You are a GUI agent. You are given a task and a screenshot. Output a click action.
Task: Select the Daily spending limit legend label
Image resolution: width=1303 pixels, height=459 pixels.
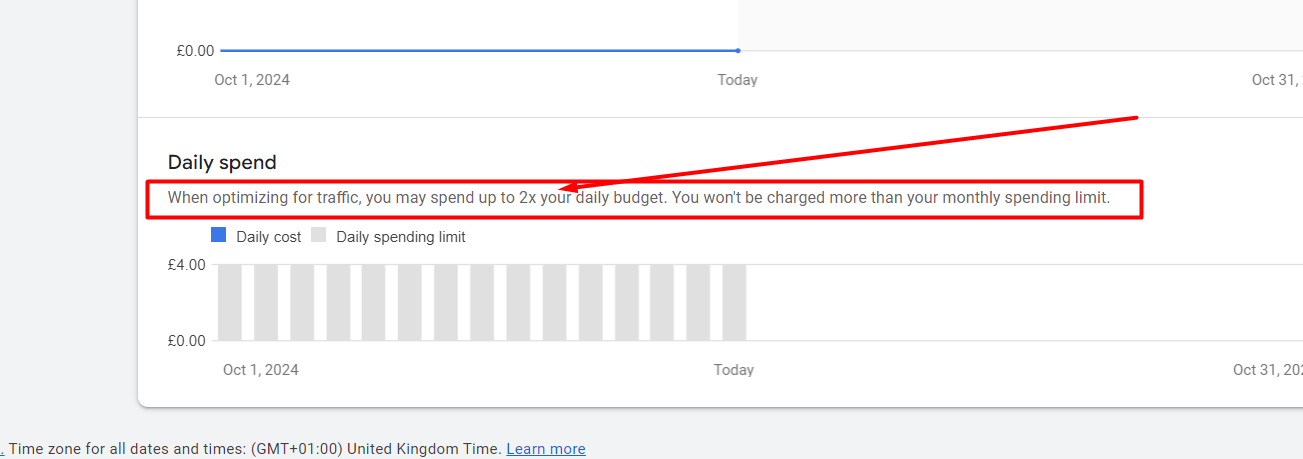click(x=400, y=237)
